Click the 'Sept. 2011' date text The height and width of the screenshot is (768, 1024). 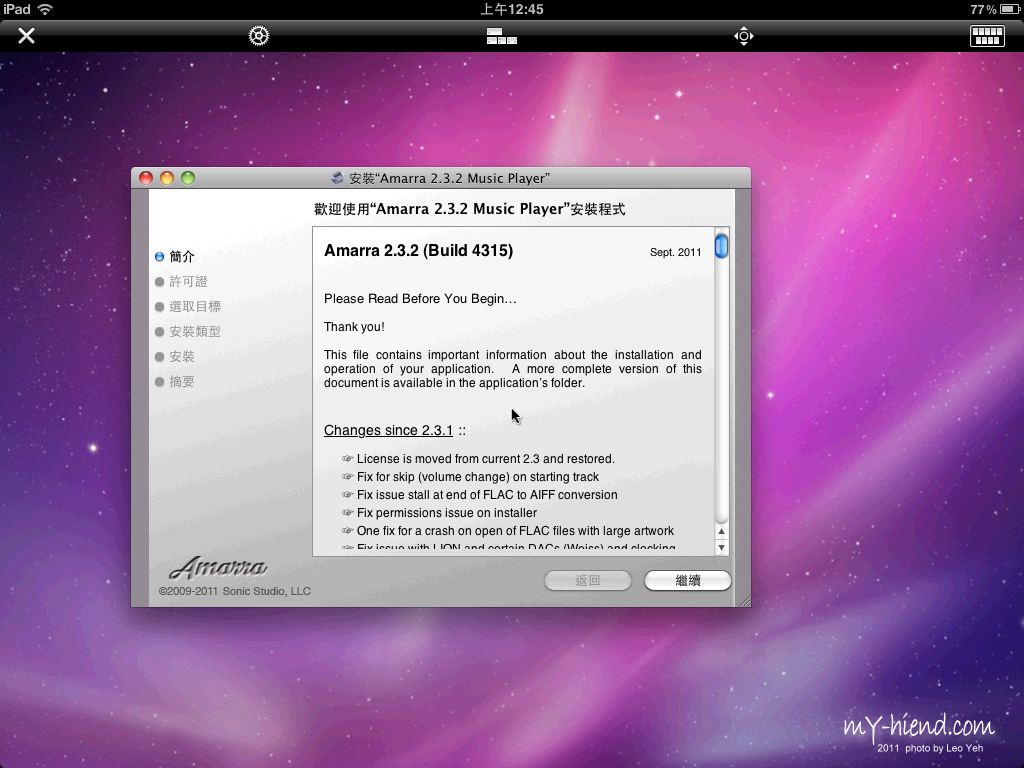coord(675,253)
